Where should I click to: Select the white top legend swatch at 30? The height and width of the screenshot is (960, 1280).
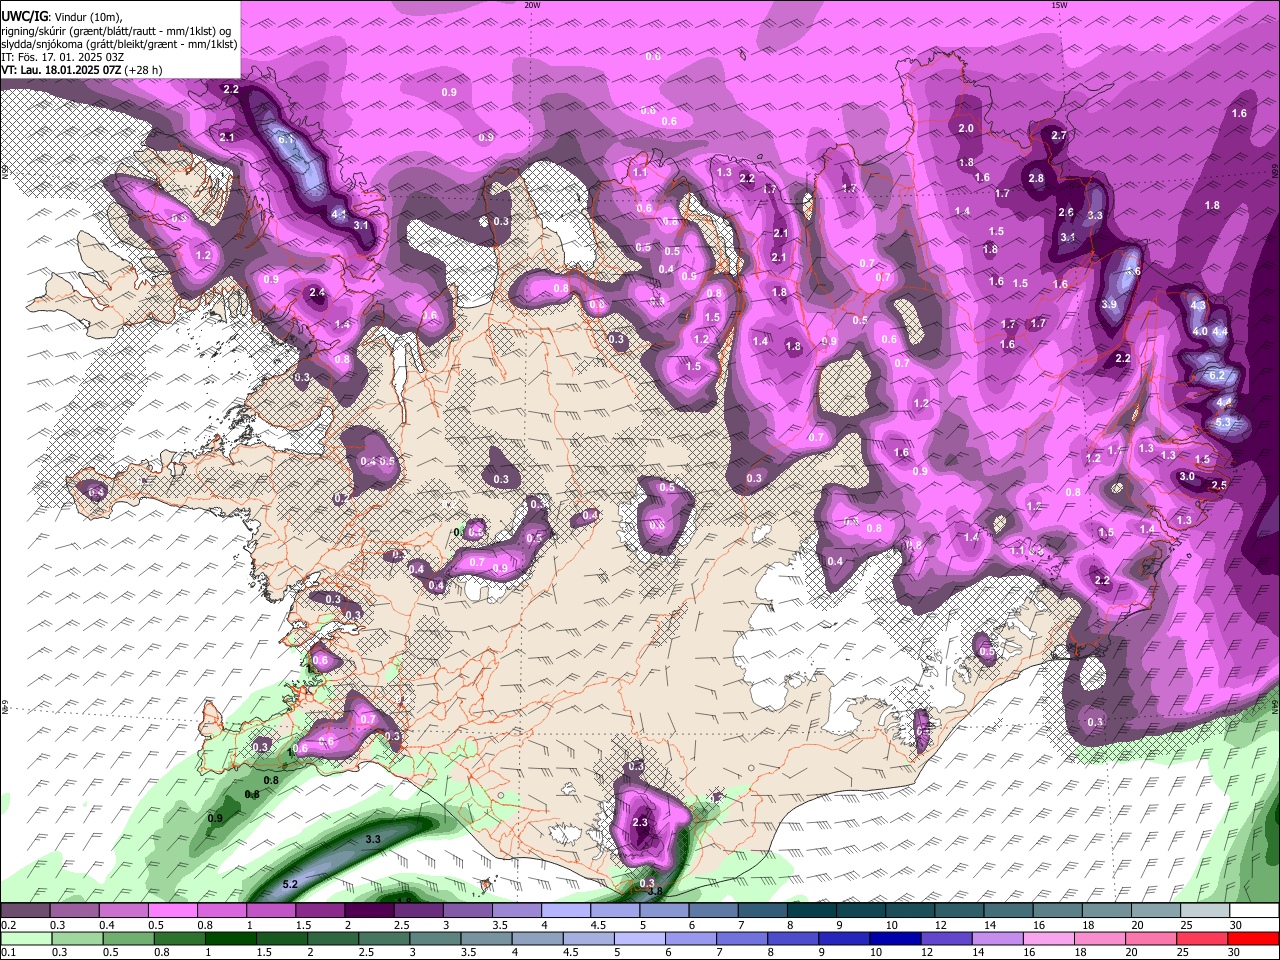1255,911
